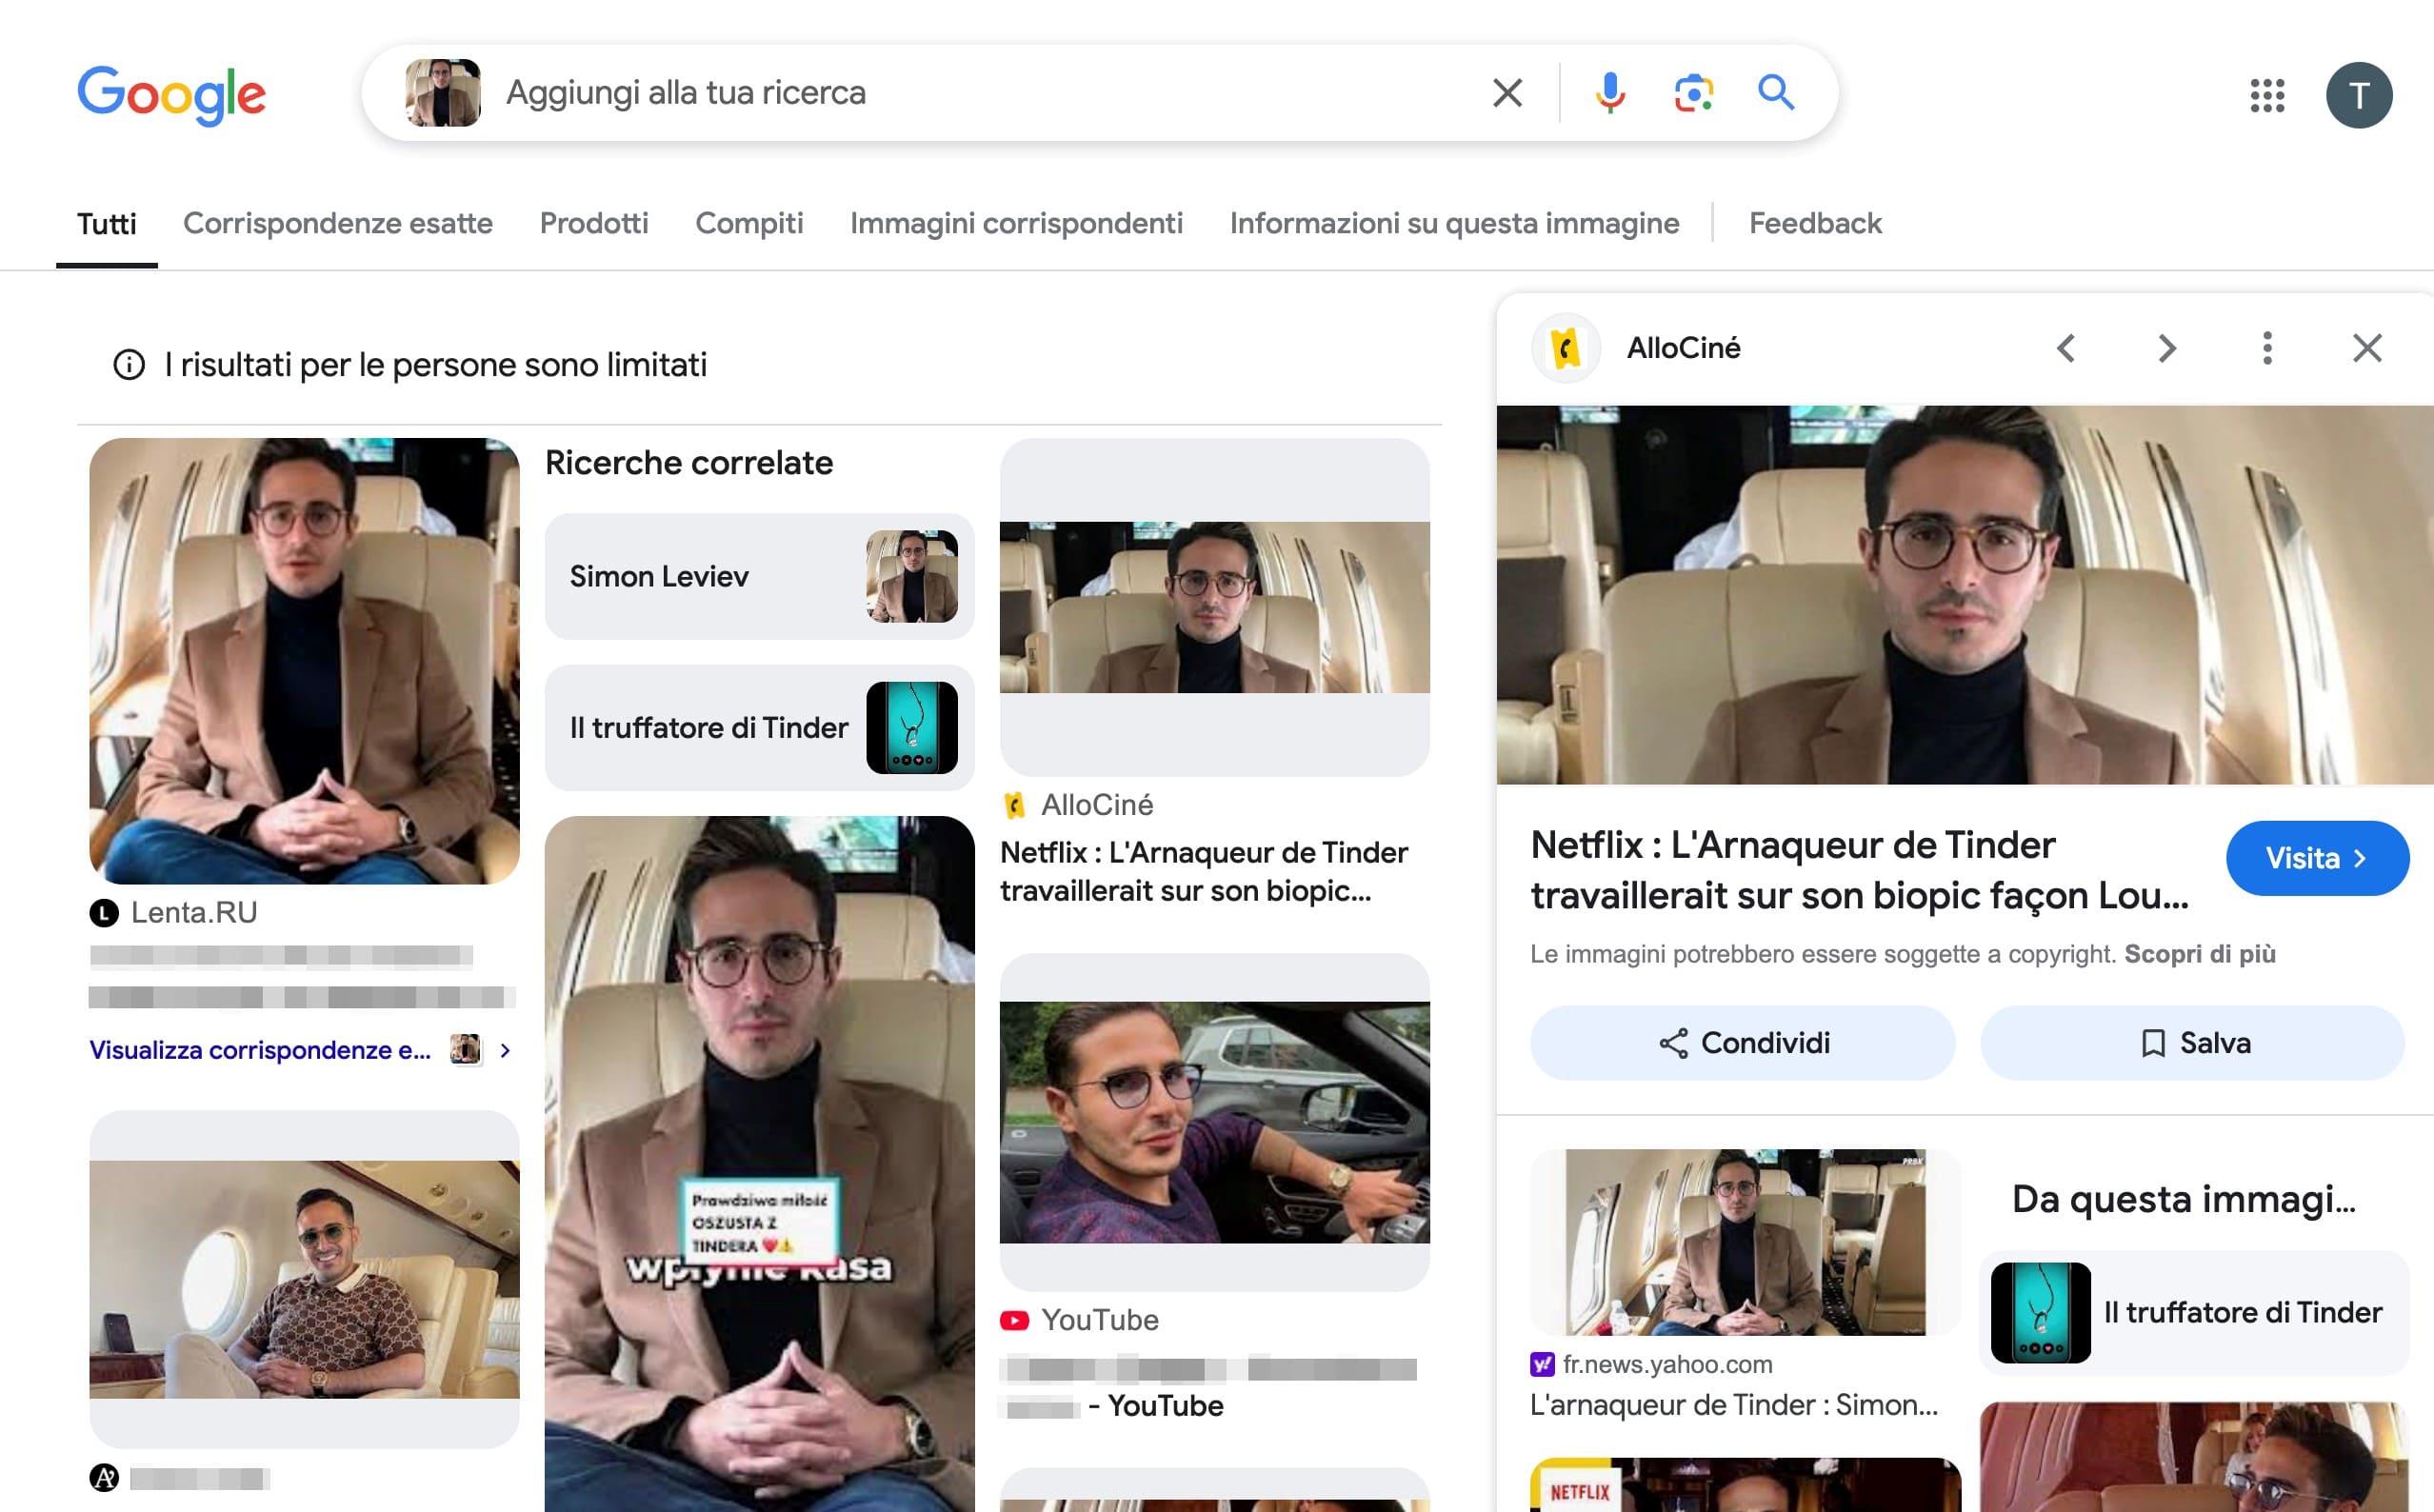
Task: Click the Lenta.RU source label
Action: (x=194, y=912)
